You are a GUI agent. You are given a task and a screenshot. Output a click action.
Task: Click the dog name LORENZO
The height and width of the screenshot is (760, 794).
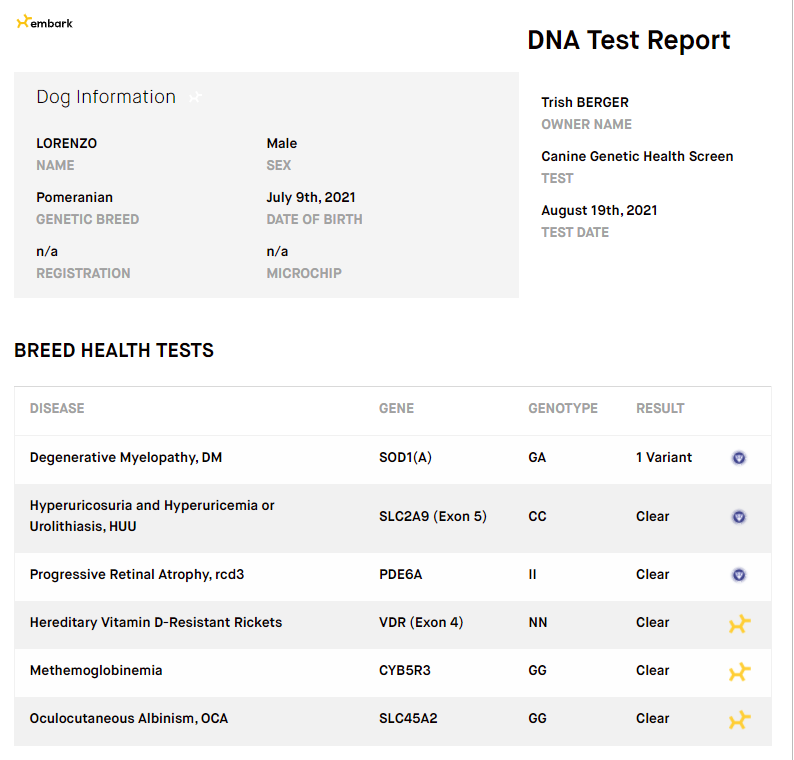[x=66, y=143]
